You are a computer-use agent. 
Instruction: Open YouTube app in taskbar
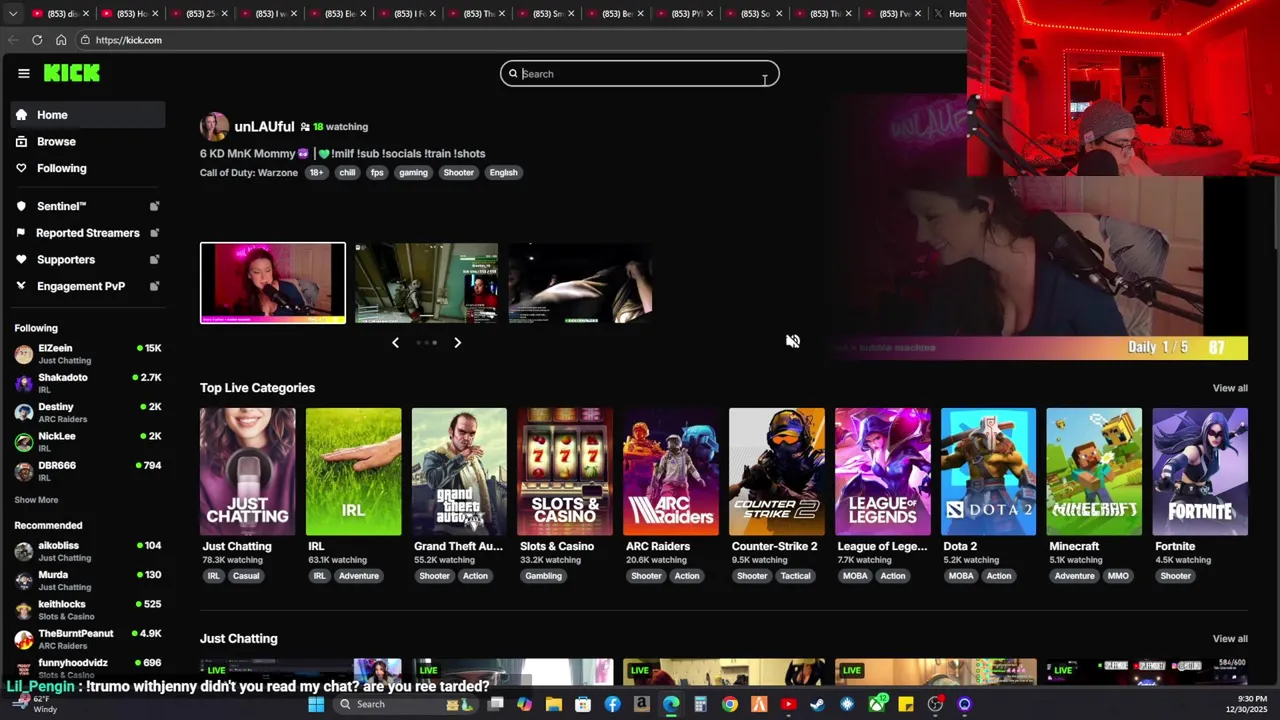[x=788, y=704]
